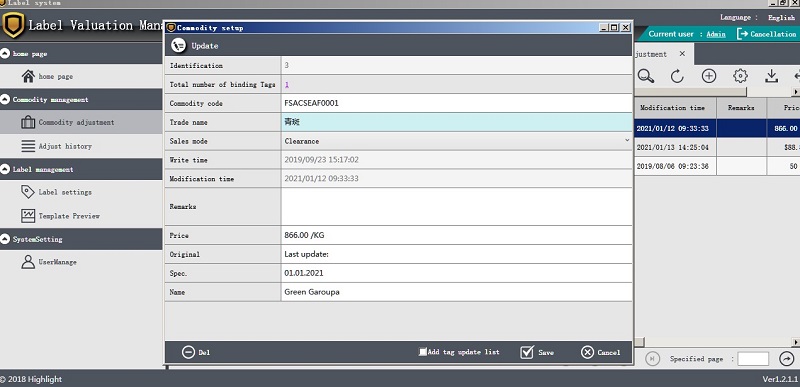The image size is (800, 387).
Task: Click the Remarks text area
Action: [x=457, y=207]
